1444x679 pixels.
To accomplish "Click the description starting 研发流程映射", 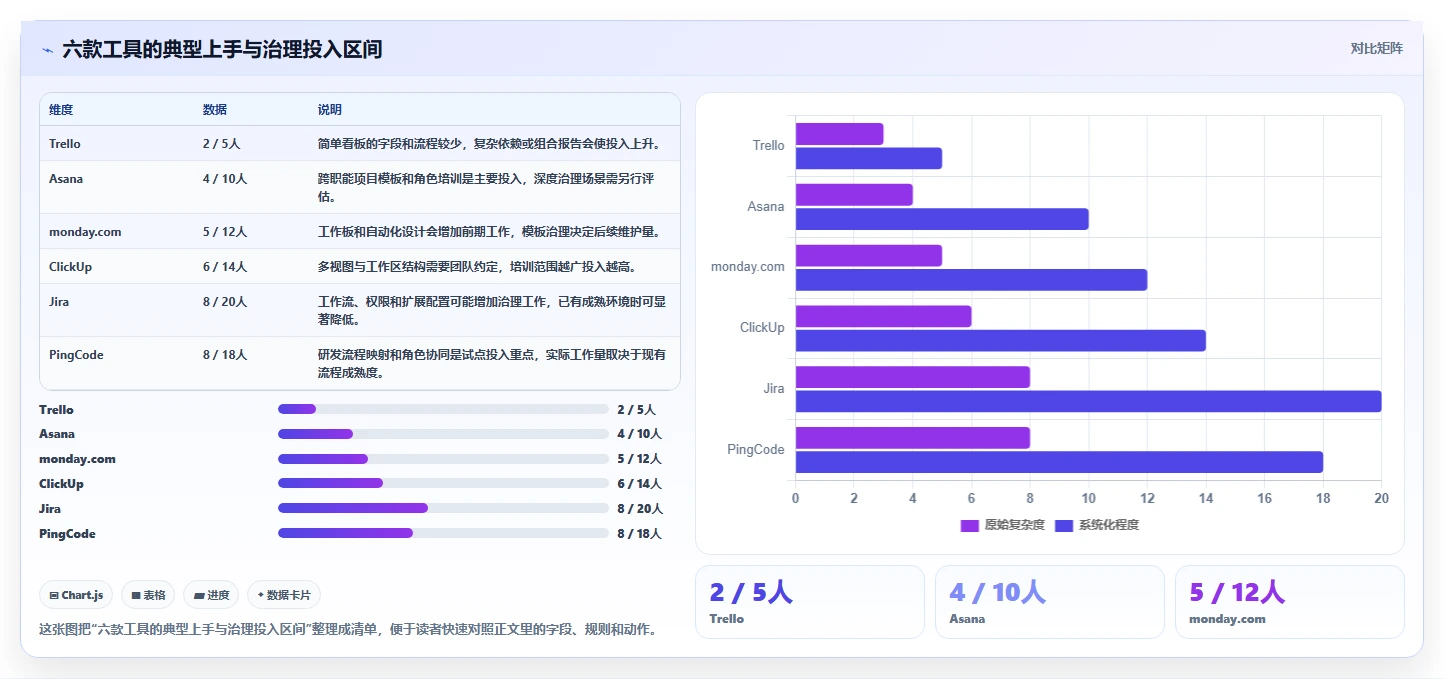I will tap(492, 364).
